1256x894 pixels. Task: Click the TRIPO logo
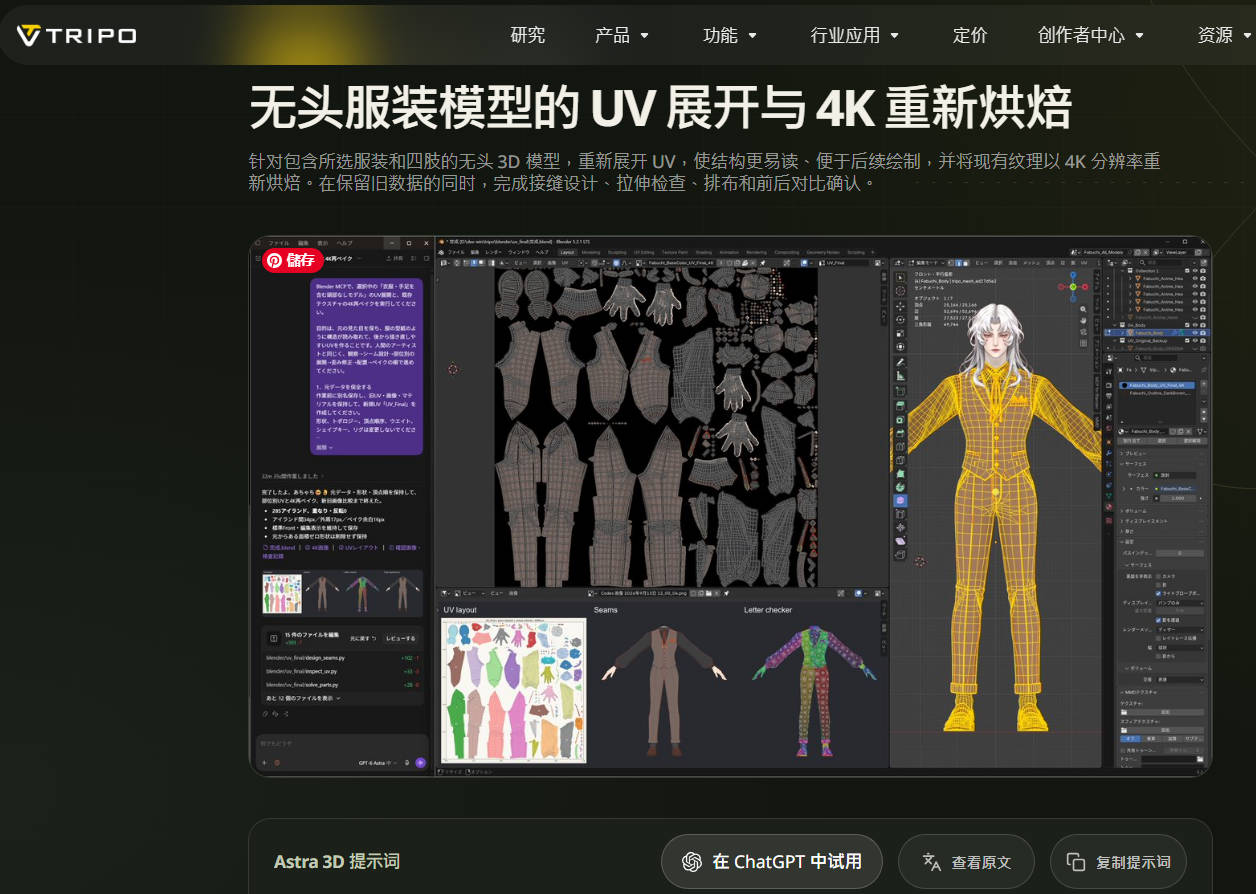click(77, 35)
